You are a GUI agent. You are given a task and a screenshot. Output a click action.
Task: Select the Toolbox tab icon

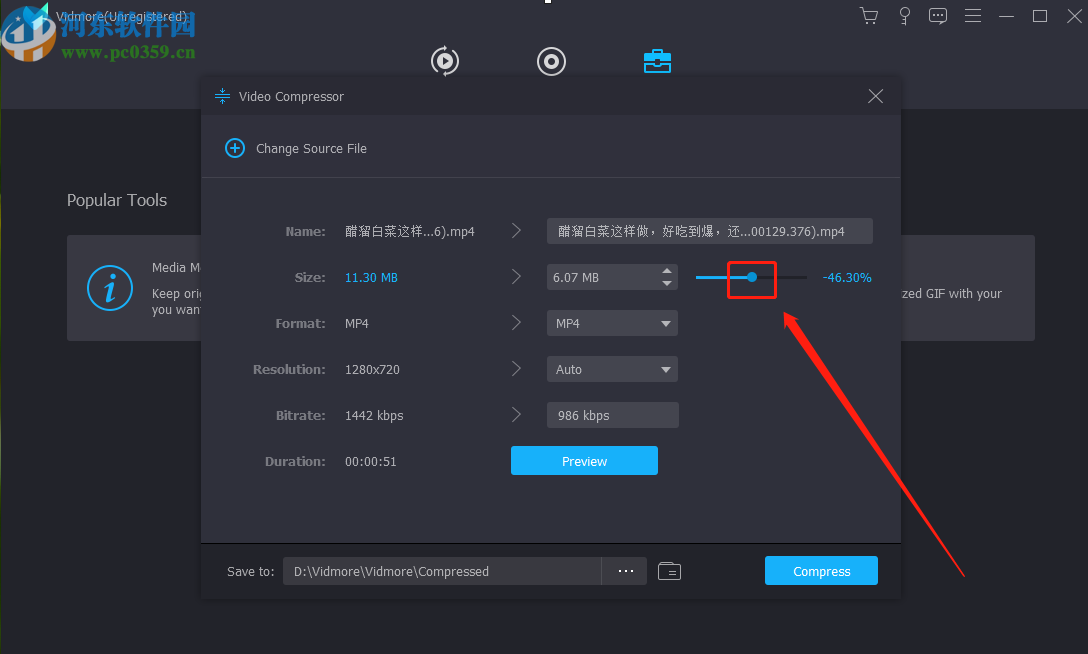pos(657,61)
